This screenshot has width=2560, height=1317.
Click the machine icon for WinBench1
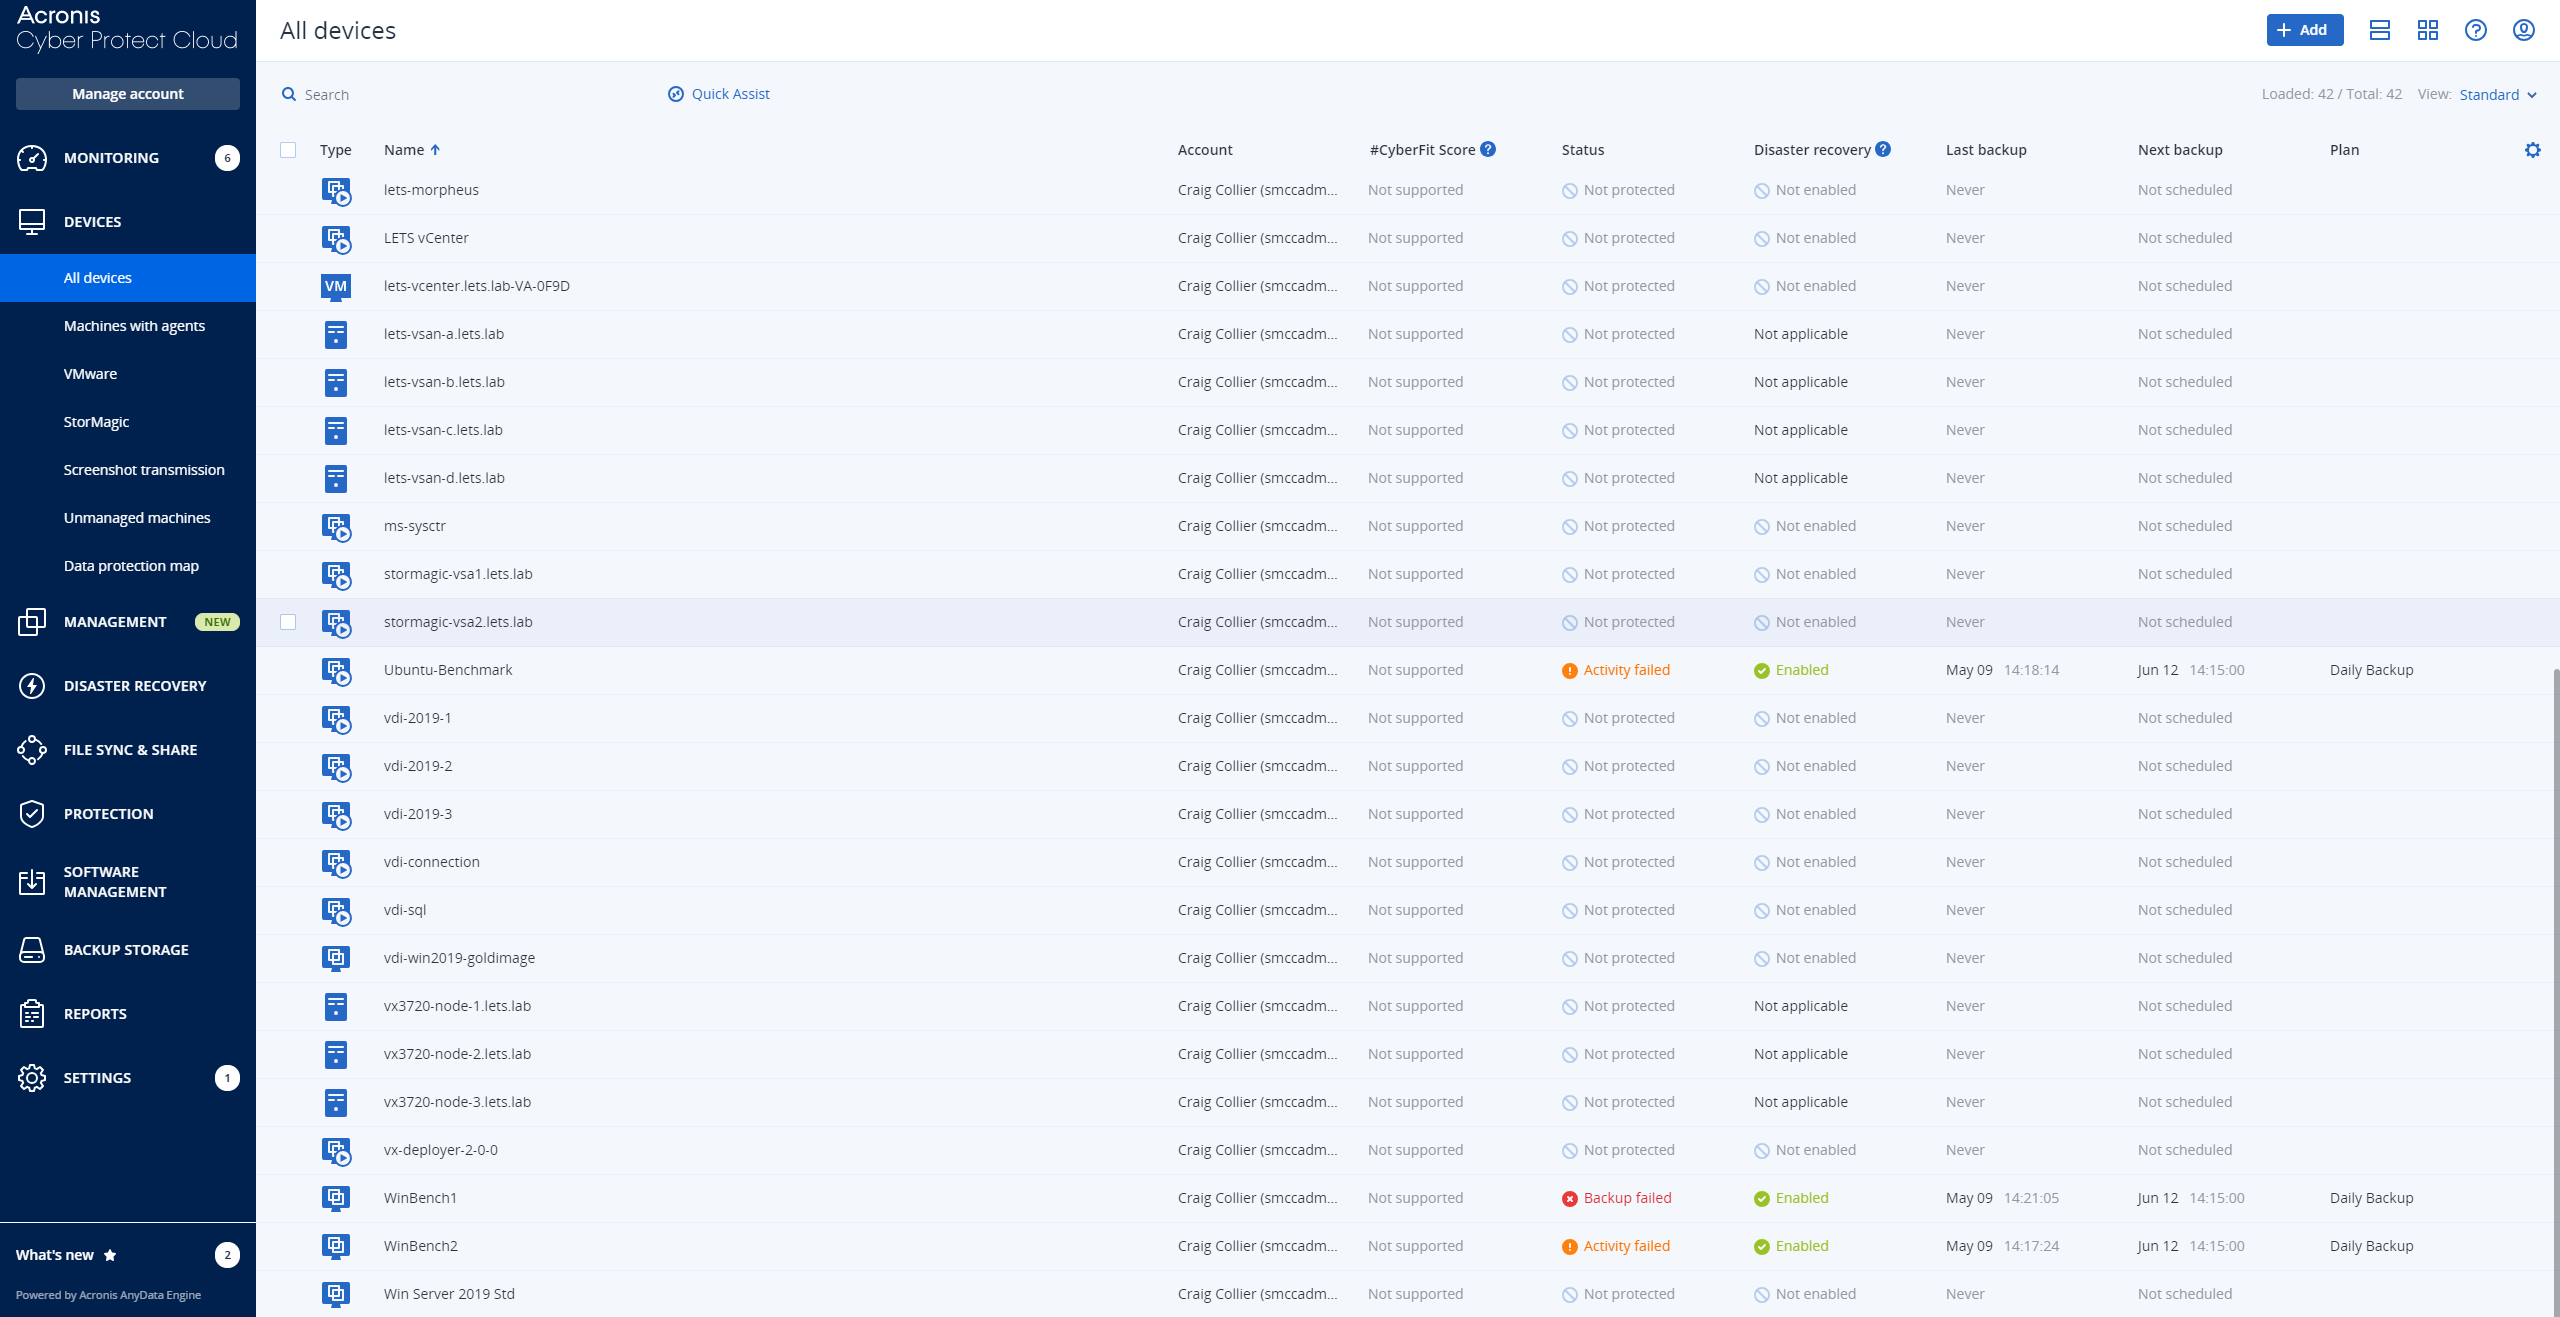pyautogui.click(x=336, y=1198)
